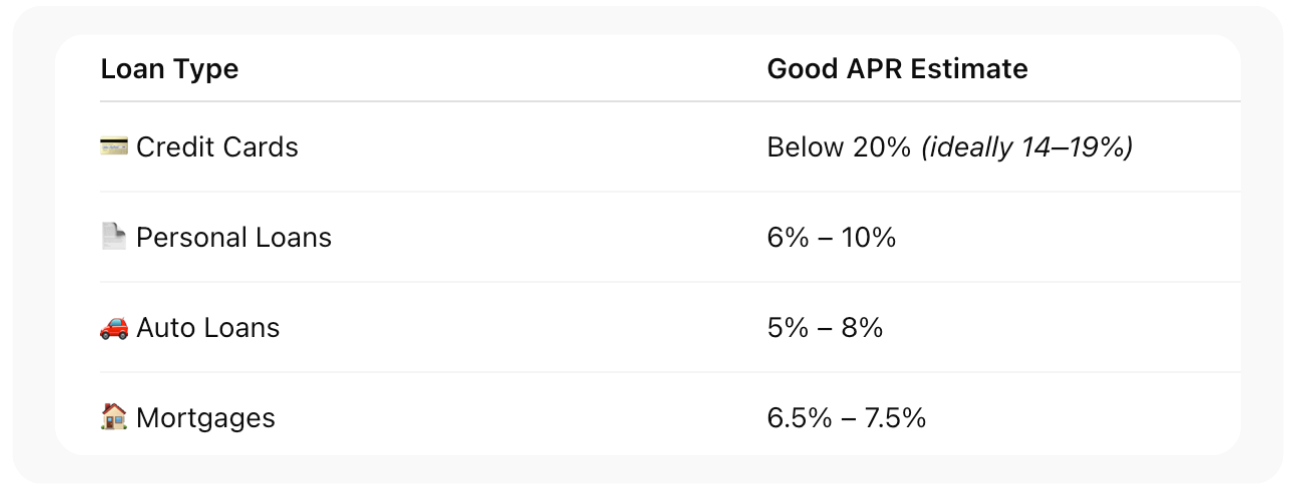Click the 6% – 10% cell
1292x491 pixels.
click(x=831, y=238)
